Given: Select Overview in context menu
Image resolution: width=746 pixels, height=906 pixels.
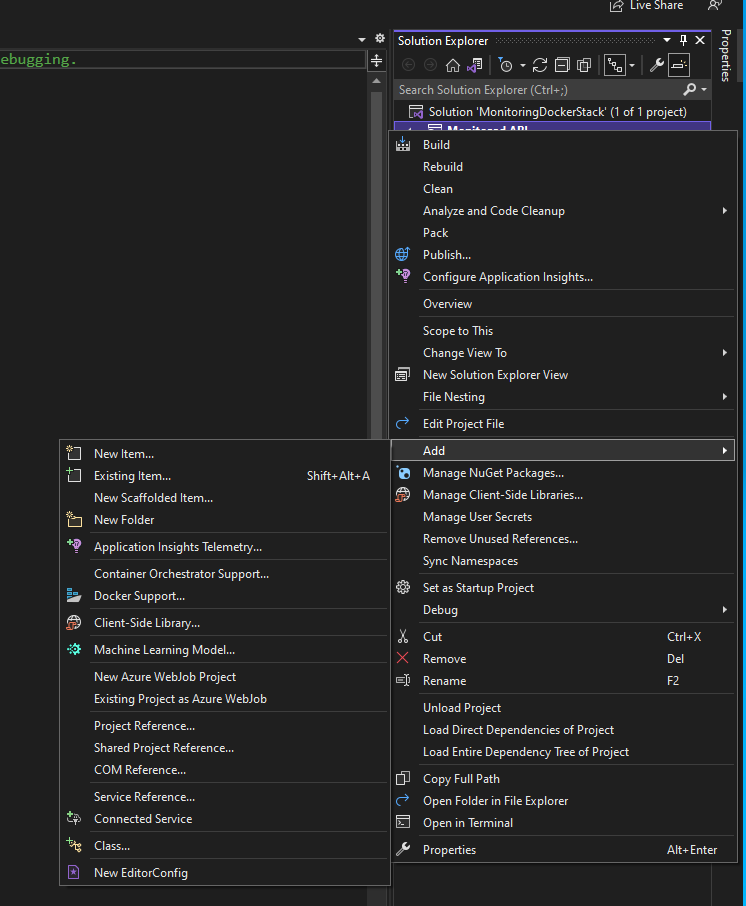Looking at the screenshot, I should pos(563,303).
